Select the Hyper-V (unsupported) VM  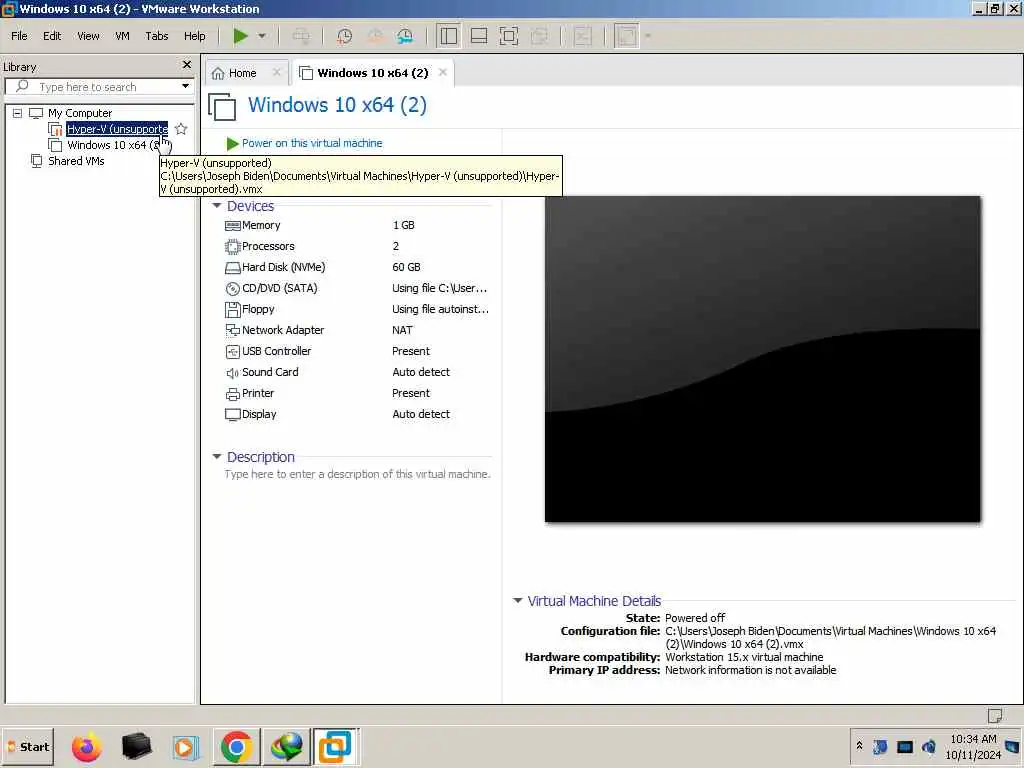(117, 129)
